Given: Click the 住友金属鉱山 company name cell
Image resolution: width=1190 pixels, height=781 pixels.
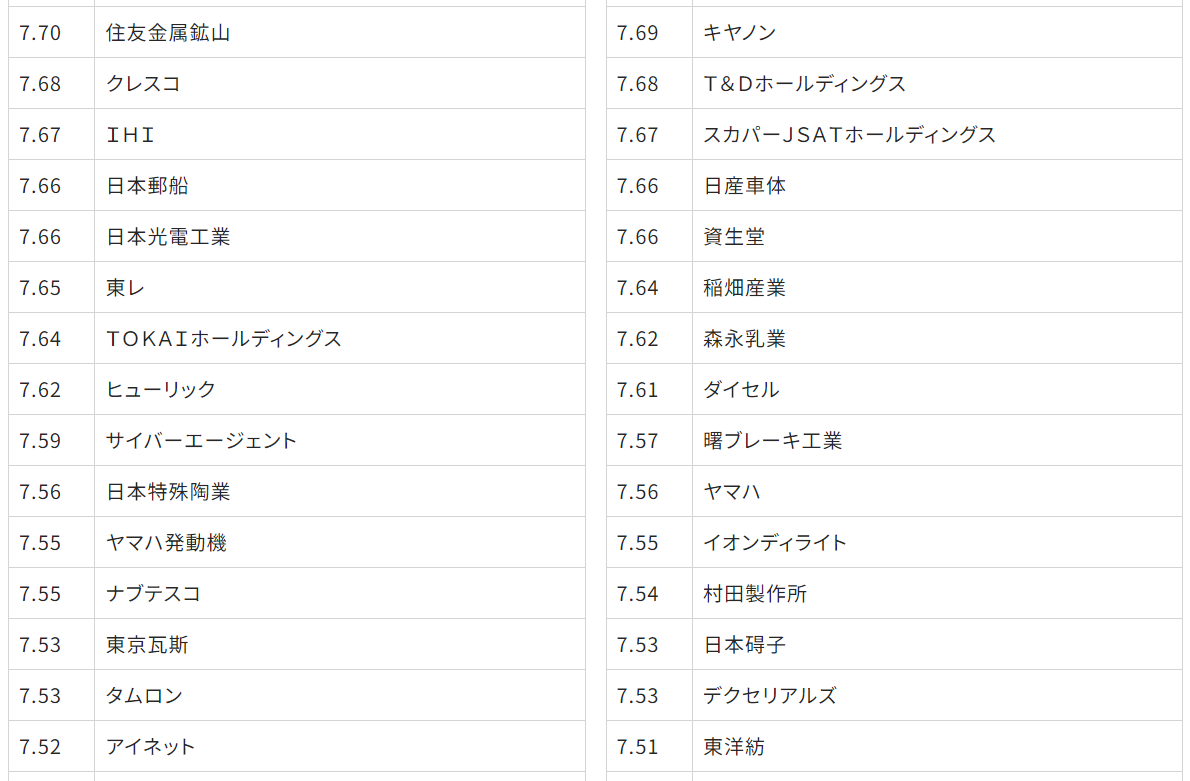Looking at the screenshot, I should pyautogui.click(x=168, y=33).
